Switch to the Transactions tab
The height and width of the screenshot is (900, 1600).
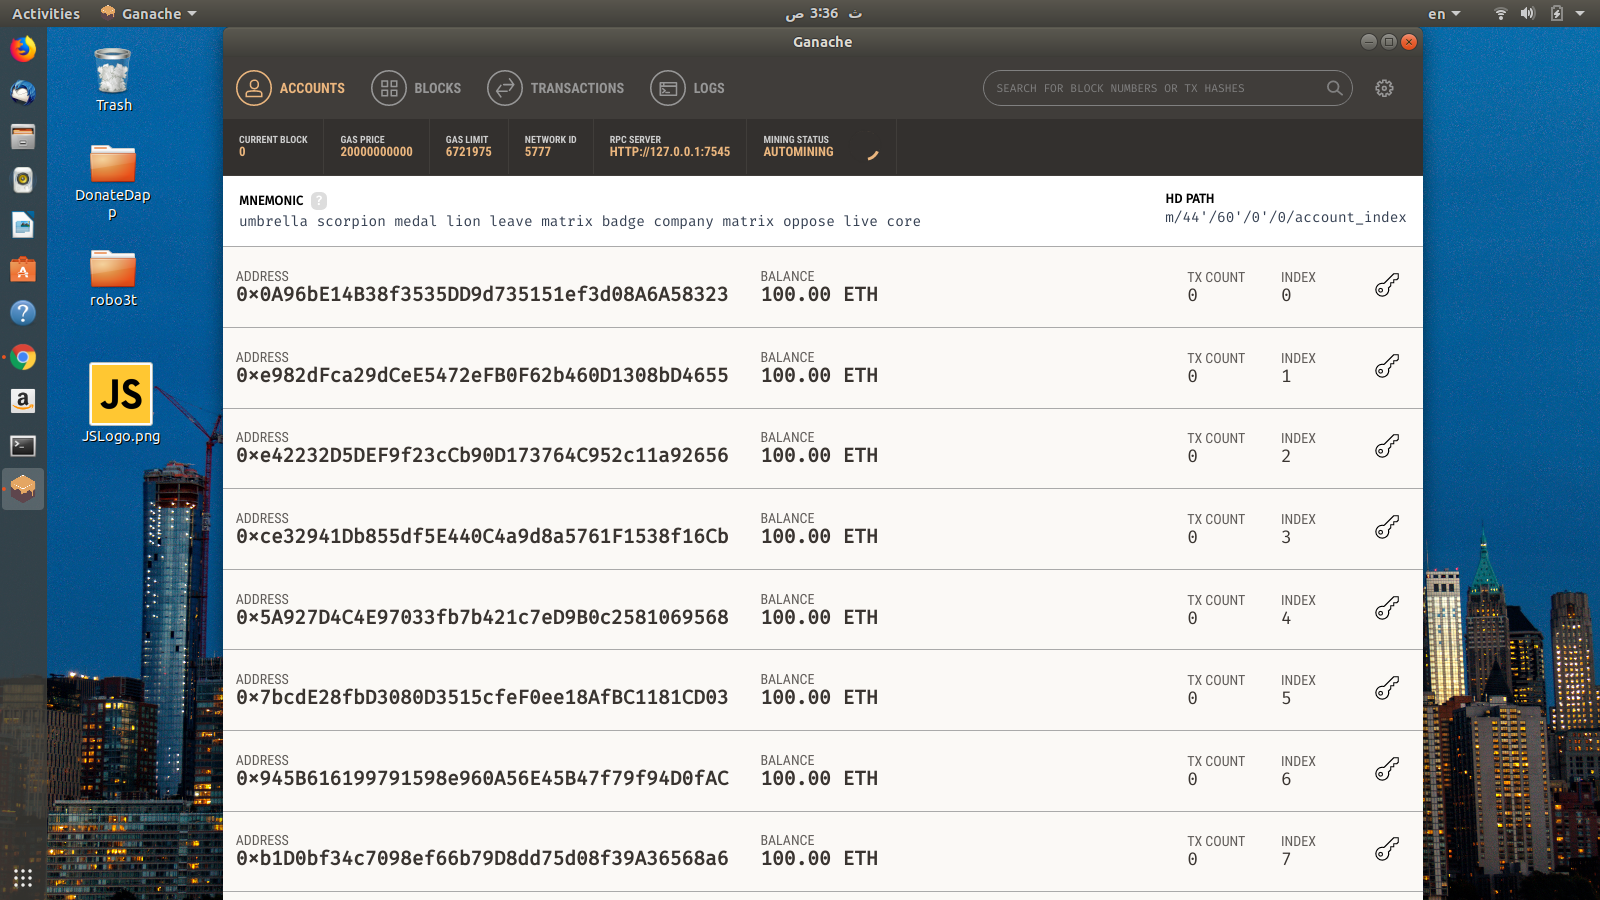(555, 88)
